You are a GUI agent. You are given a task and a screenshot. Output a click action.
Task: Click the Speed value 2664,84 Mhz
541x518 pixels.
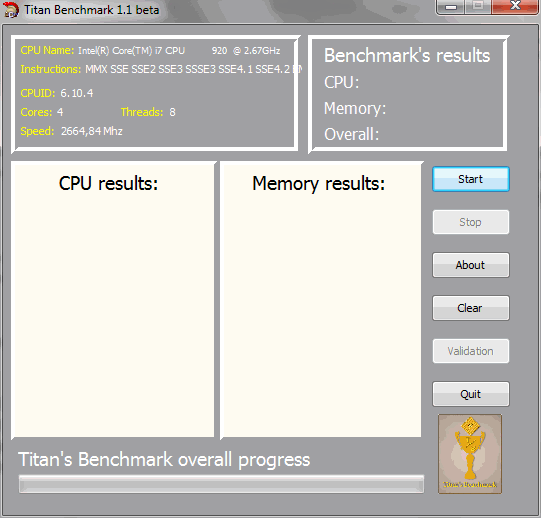[x=92, y=131]
